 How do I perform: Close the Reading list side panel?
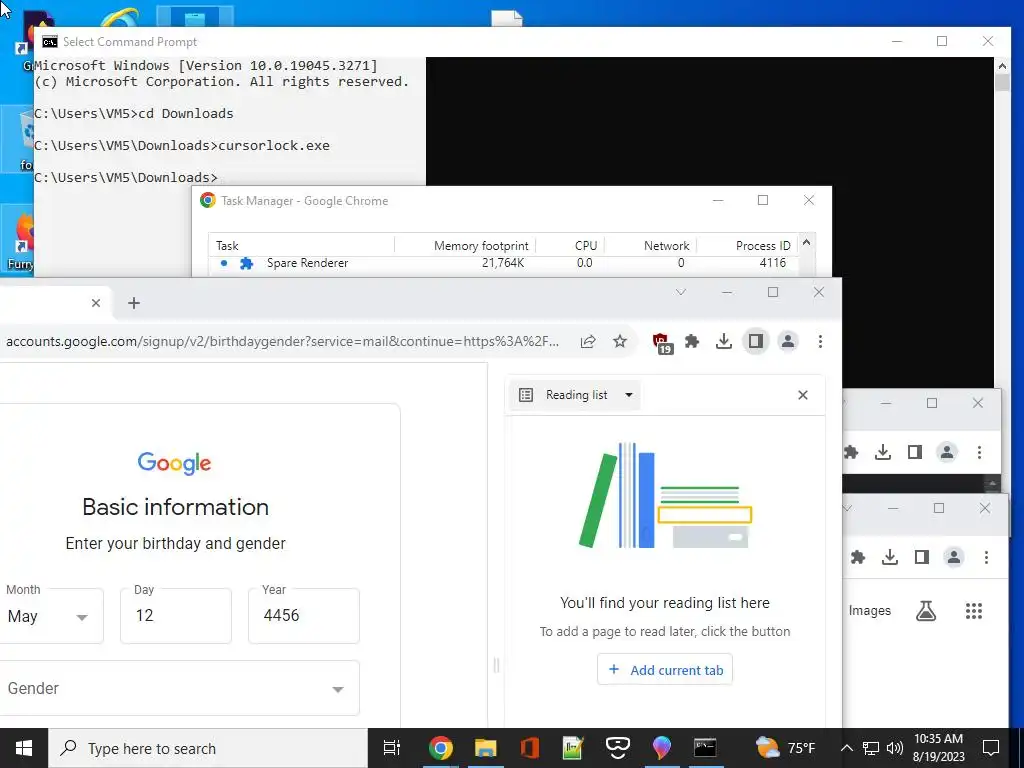(x=803, y=395)
